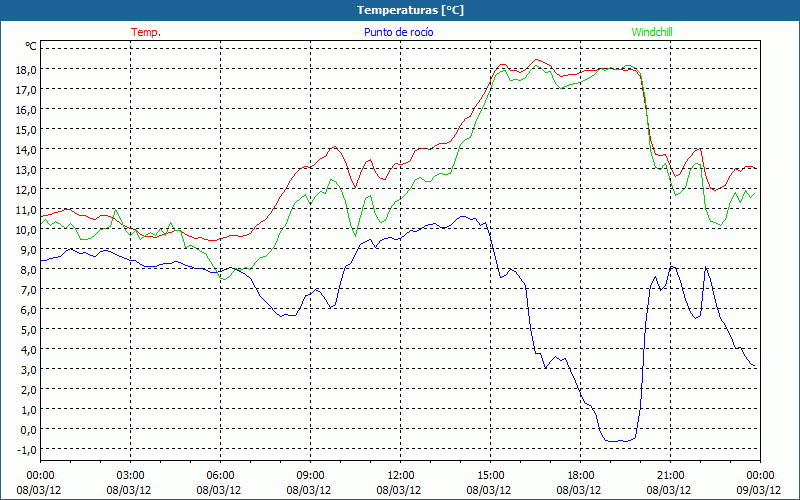Click the '0,0' y-axis value

(28, 430)
